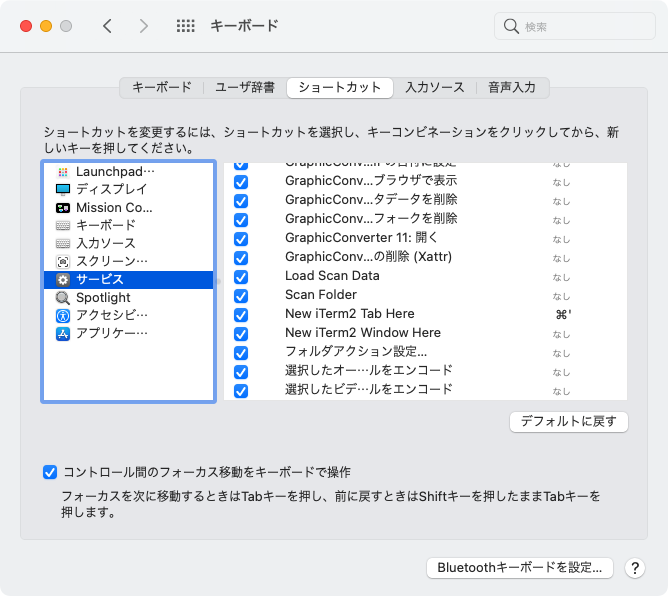Open the 音声入力 tab

click(512, 87)
